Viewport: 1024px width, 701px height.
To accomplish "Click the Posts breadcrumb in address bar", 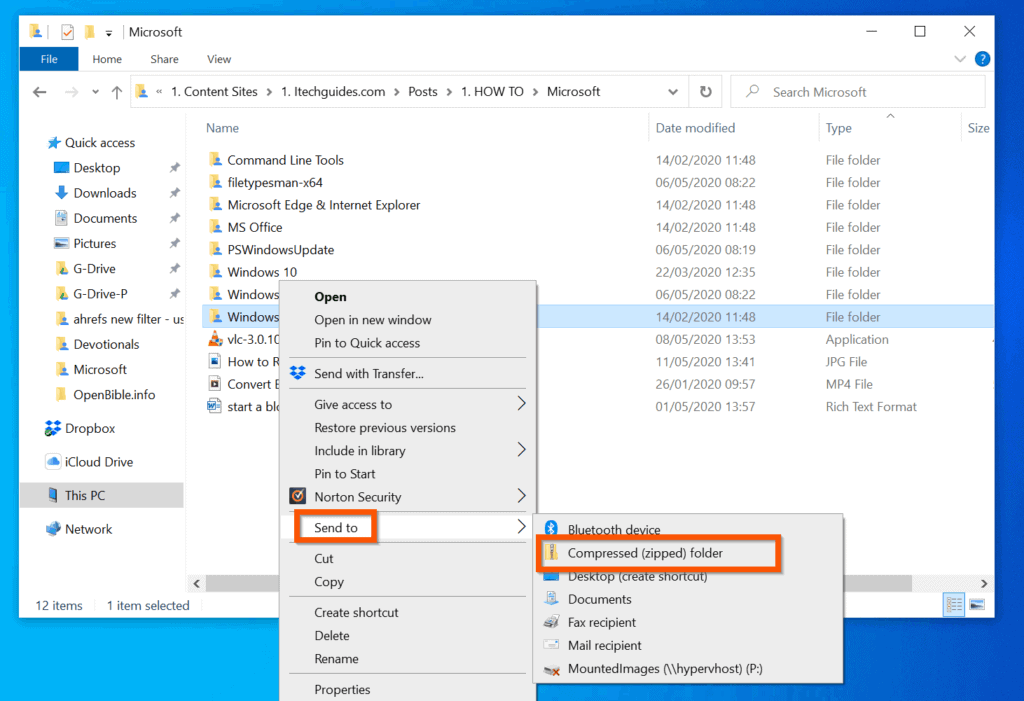I will [x=423, y=91].
